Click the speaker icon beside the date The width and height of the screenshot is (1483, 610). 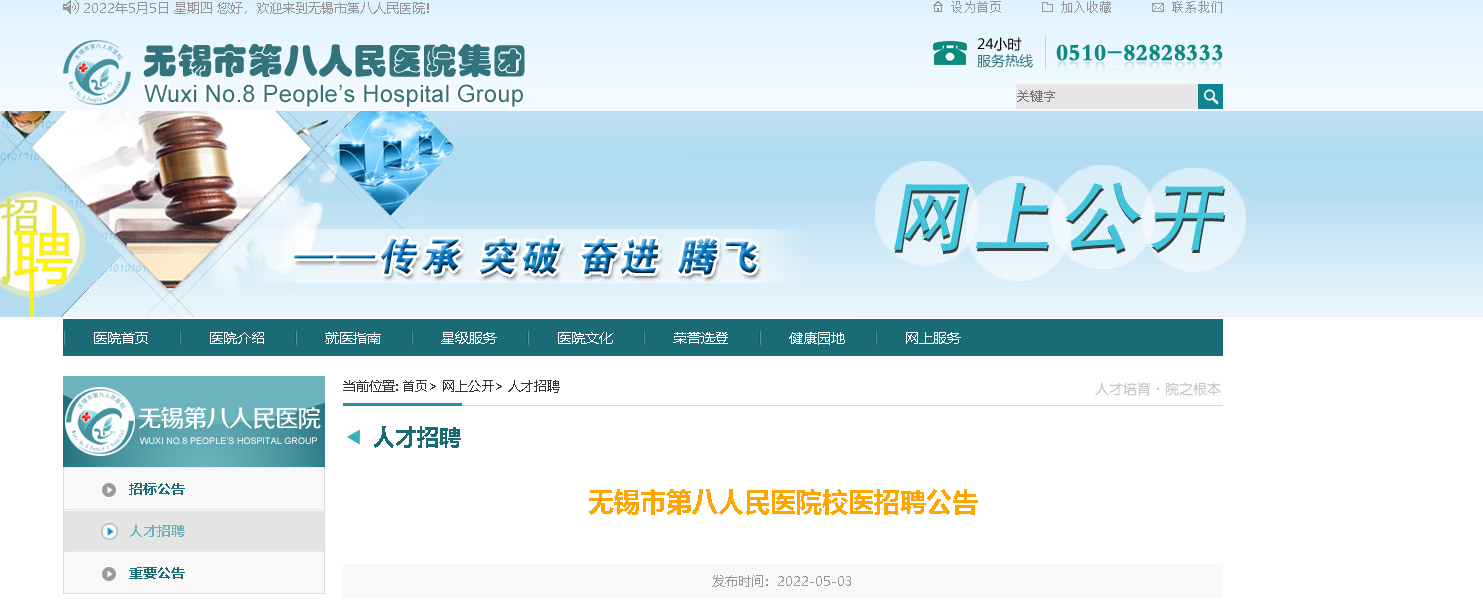coord(70,8)
